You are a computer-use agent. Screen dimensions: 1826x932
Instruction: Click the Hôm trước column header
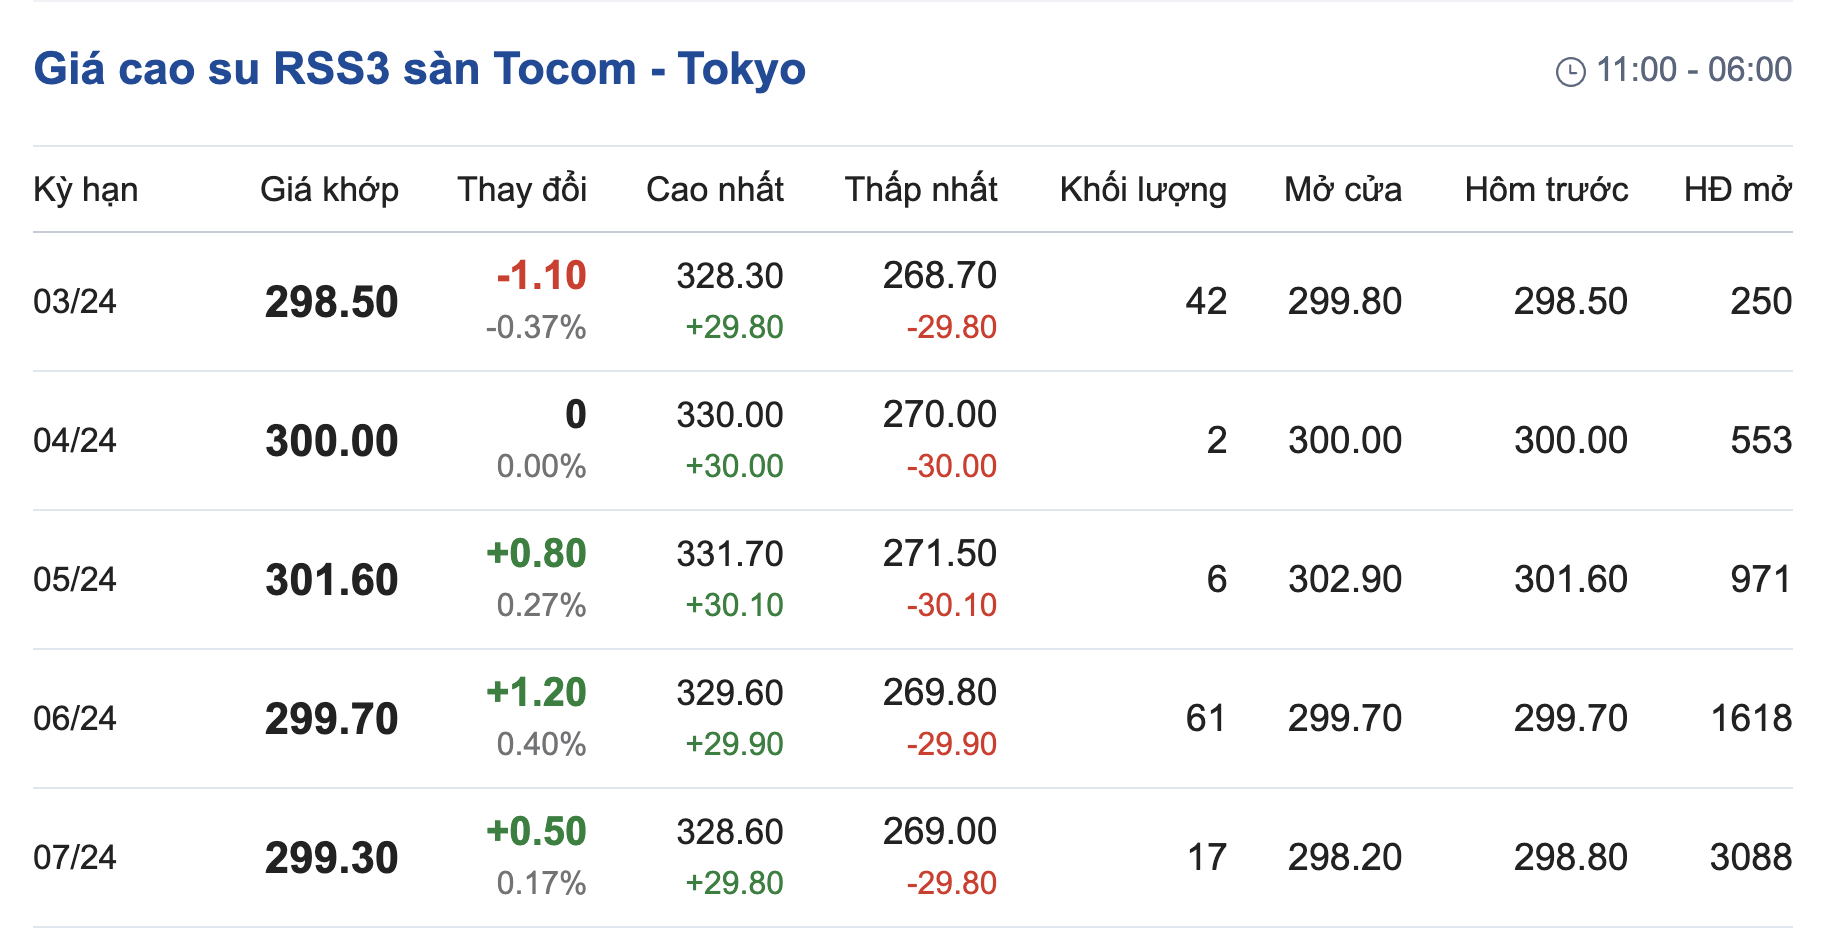1546,189
